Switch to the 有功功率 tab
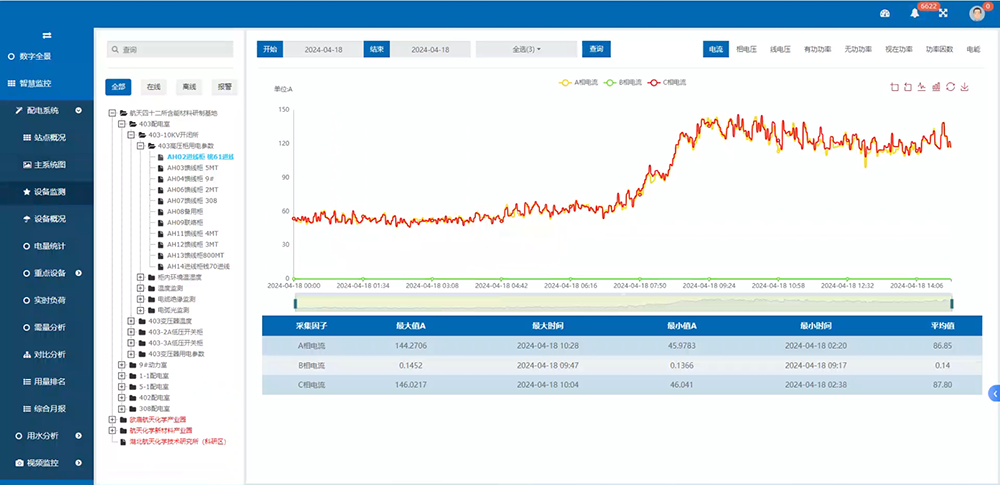Viewport: 1000px width, 485px height. point(817,49)
